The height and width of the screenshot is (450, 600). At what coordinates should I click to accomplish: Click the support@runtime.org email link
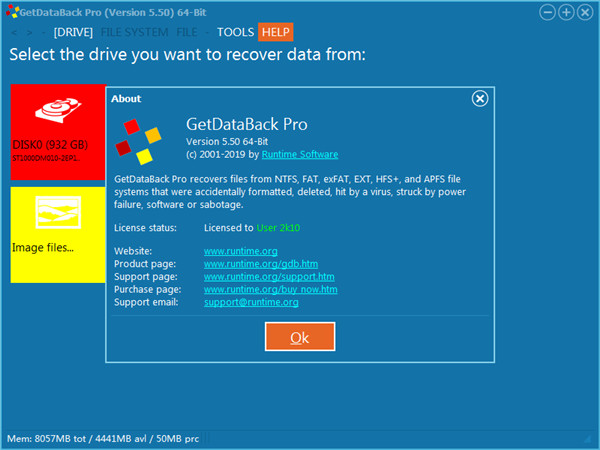[x=251, y=302]
